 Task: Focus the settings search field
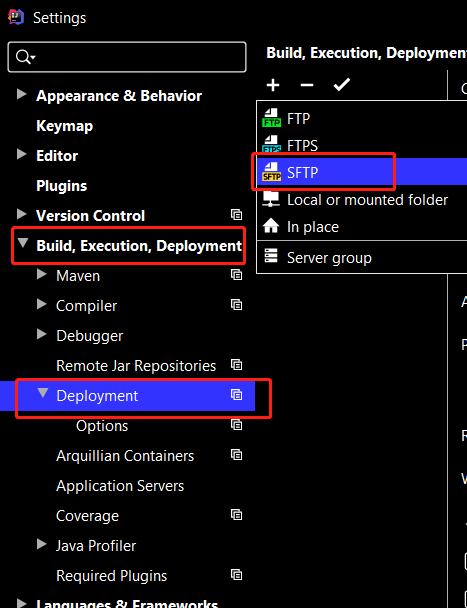tap(127, 57)
